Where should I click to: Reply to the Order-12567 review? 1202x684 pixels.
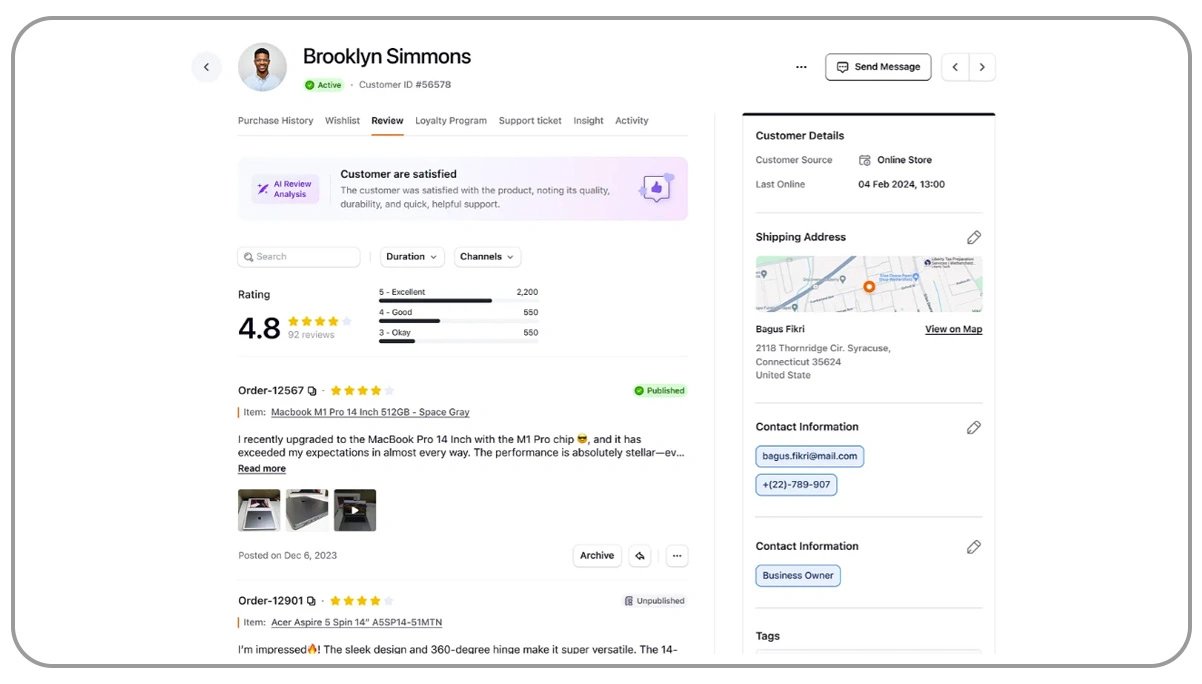pyautogui.click(x=640, y=555)
